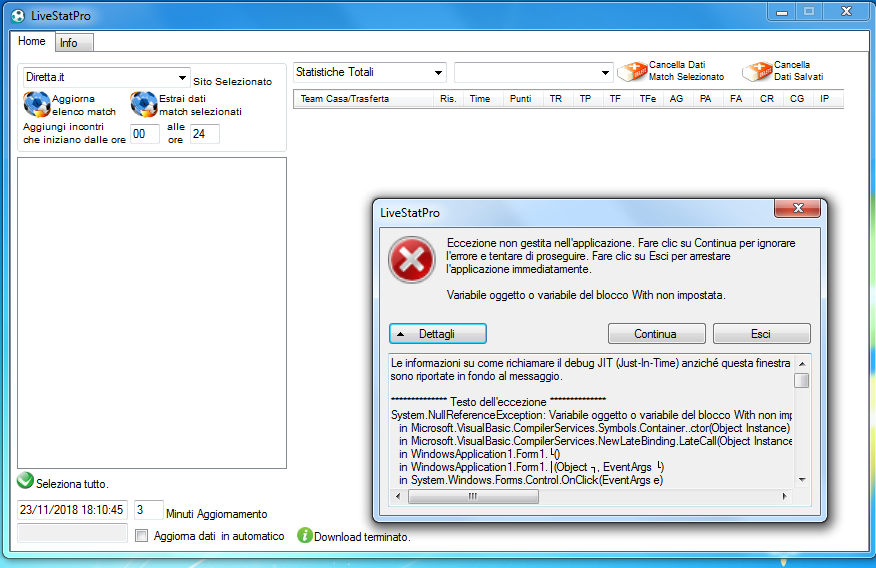Open the empty dropdown beside Statistiche Totali

(x=605, y=73)
